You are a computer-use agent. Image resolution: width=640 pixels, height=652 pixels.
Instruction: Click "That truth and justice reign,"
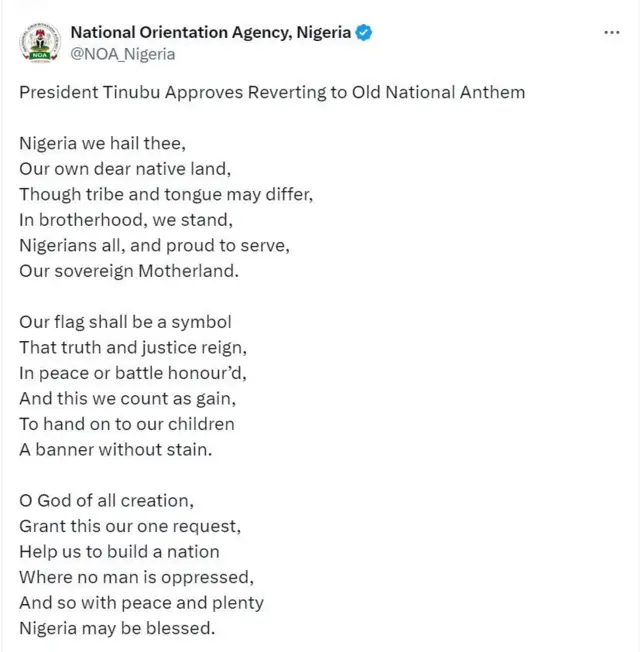click(132, 347)
